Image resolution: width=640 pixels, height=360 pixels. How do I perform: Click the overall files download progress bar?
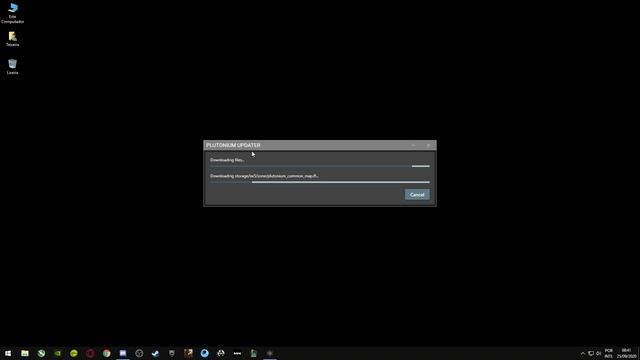(320, 166)
